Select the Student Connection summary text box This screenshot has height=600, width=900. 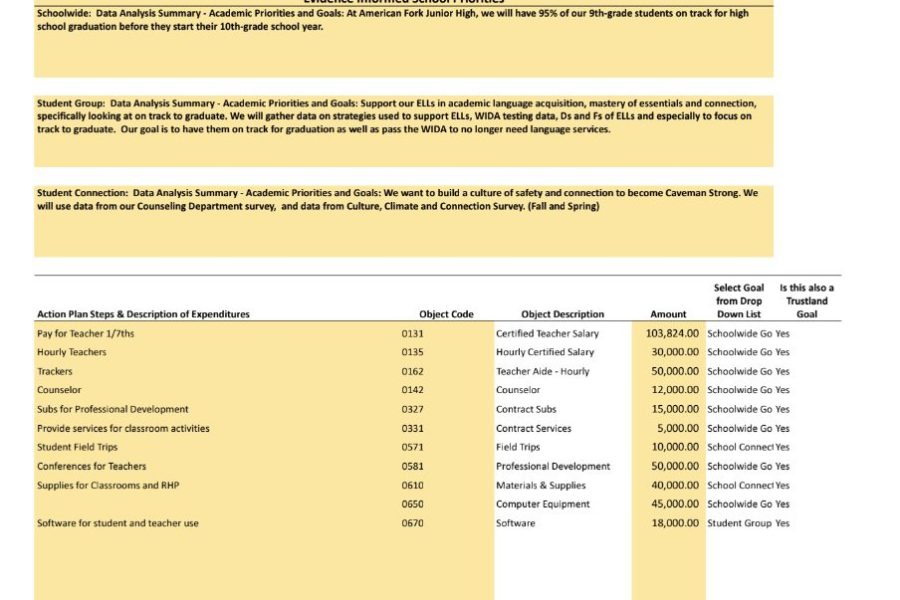404,220
